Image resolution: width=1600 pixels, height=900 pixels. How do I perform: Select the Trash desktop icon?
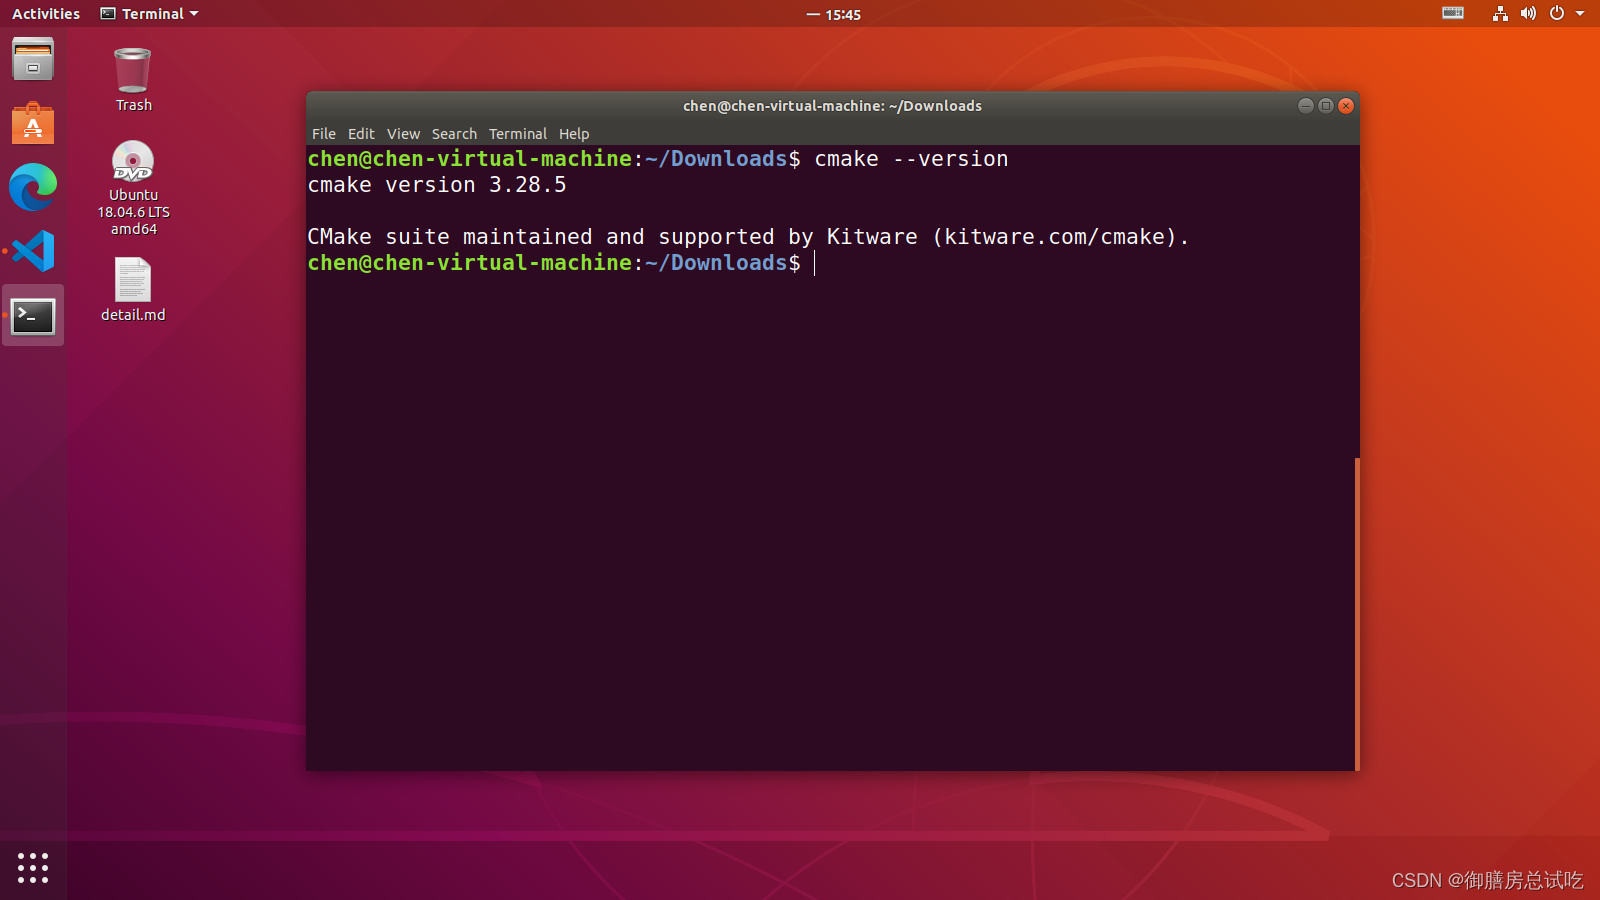tap(133, 80)
